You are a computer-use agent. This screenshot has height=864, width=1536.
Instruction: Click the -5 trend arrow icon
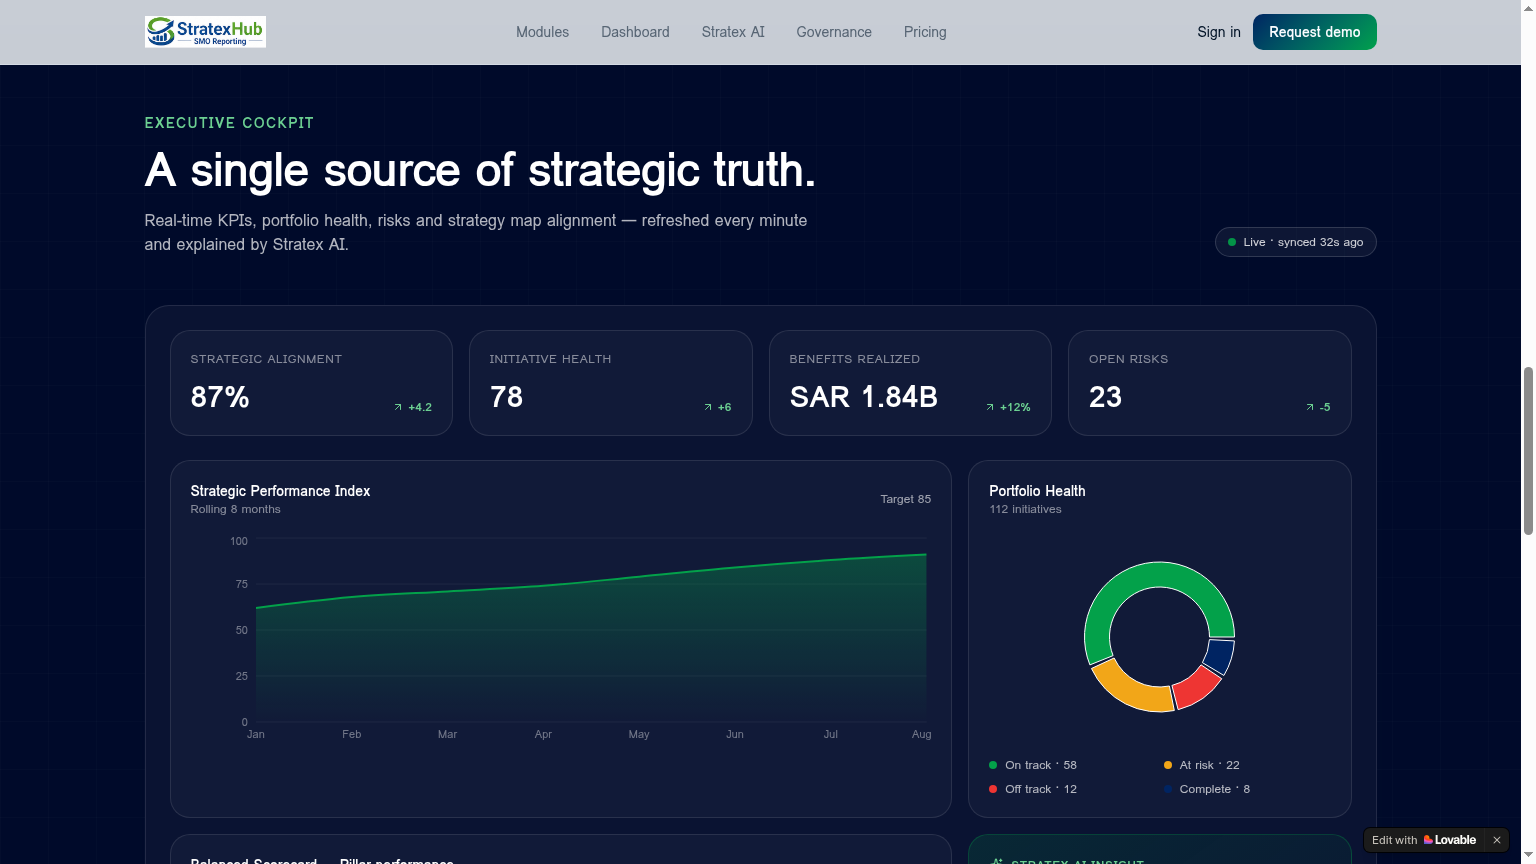(1310, 407)
